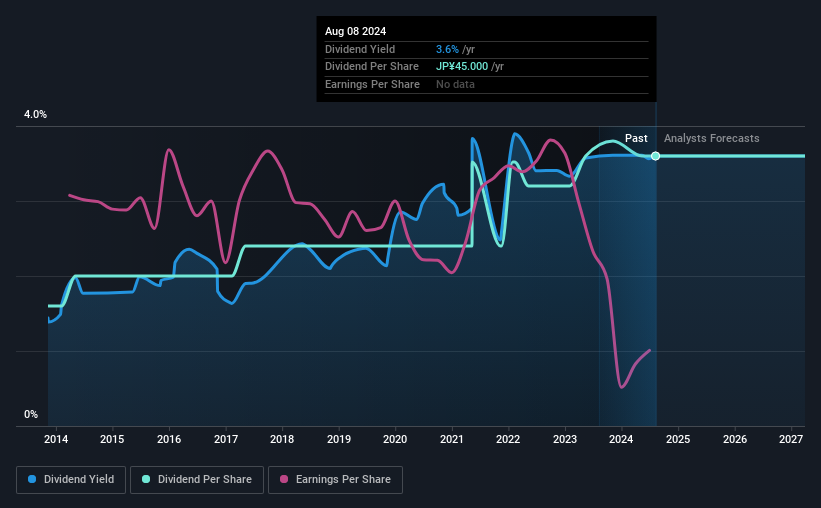Click the 3.6% dividend yield value in tooltip
The height and width of the screenshot is (508, 821).
[447, 49]
